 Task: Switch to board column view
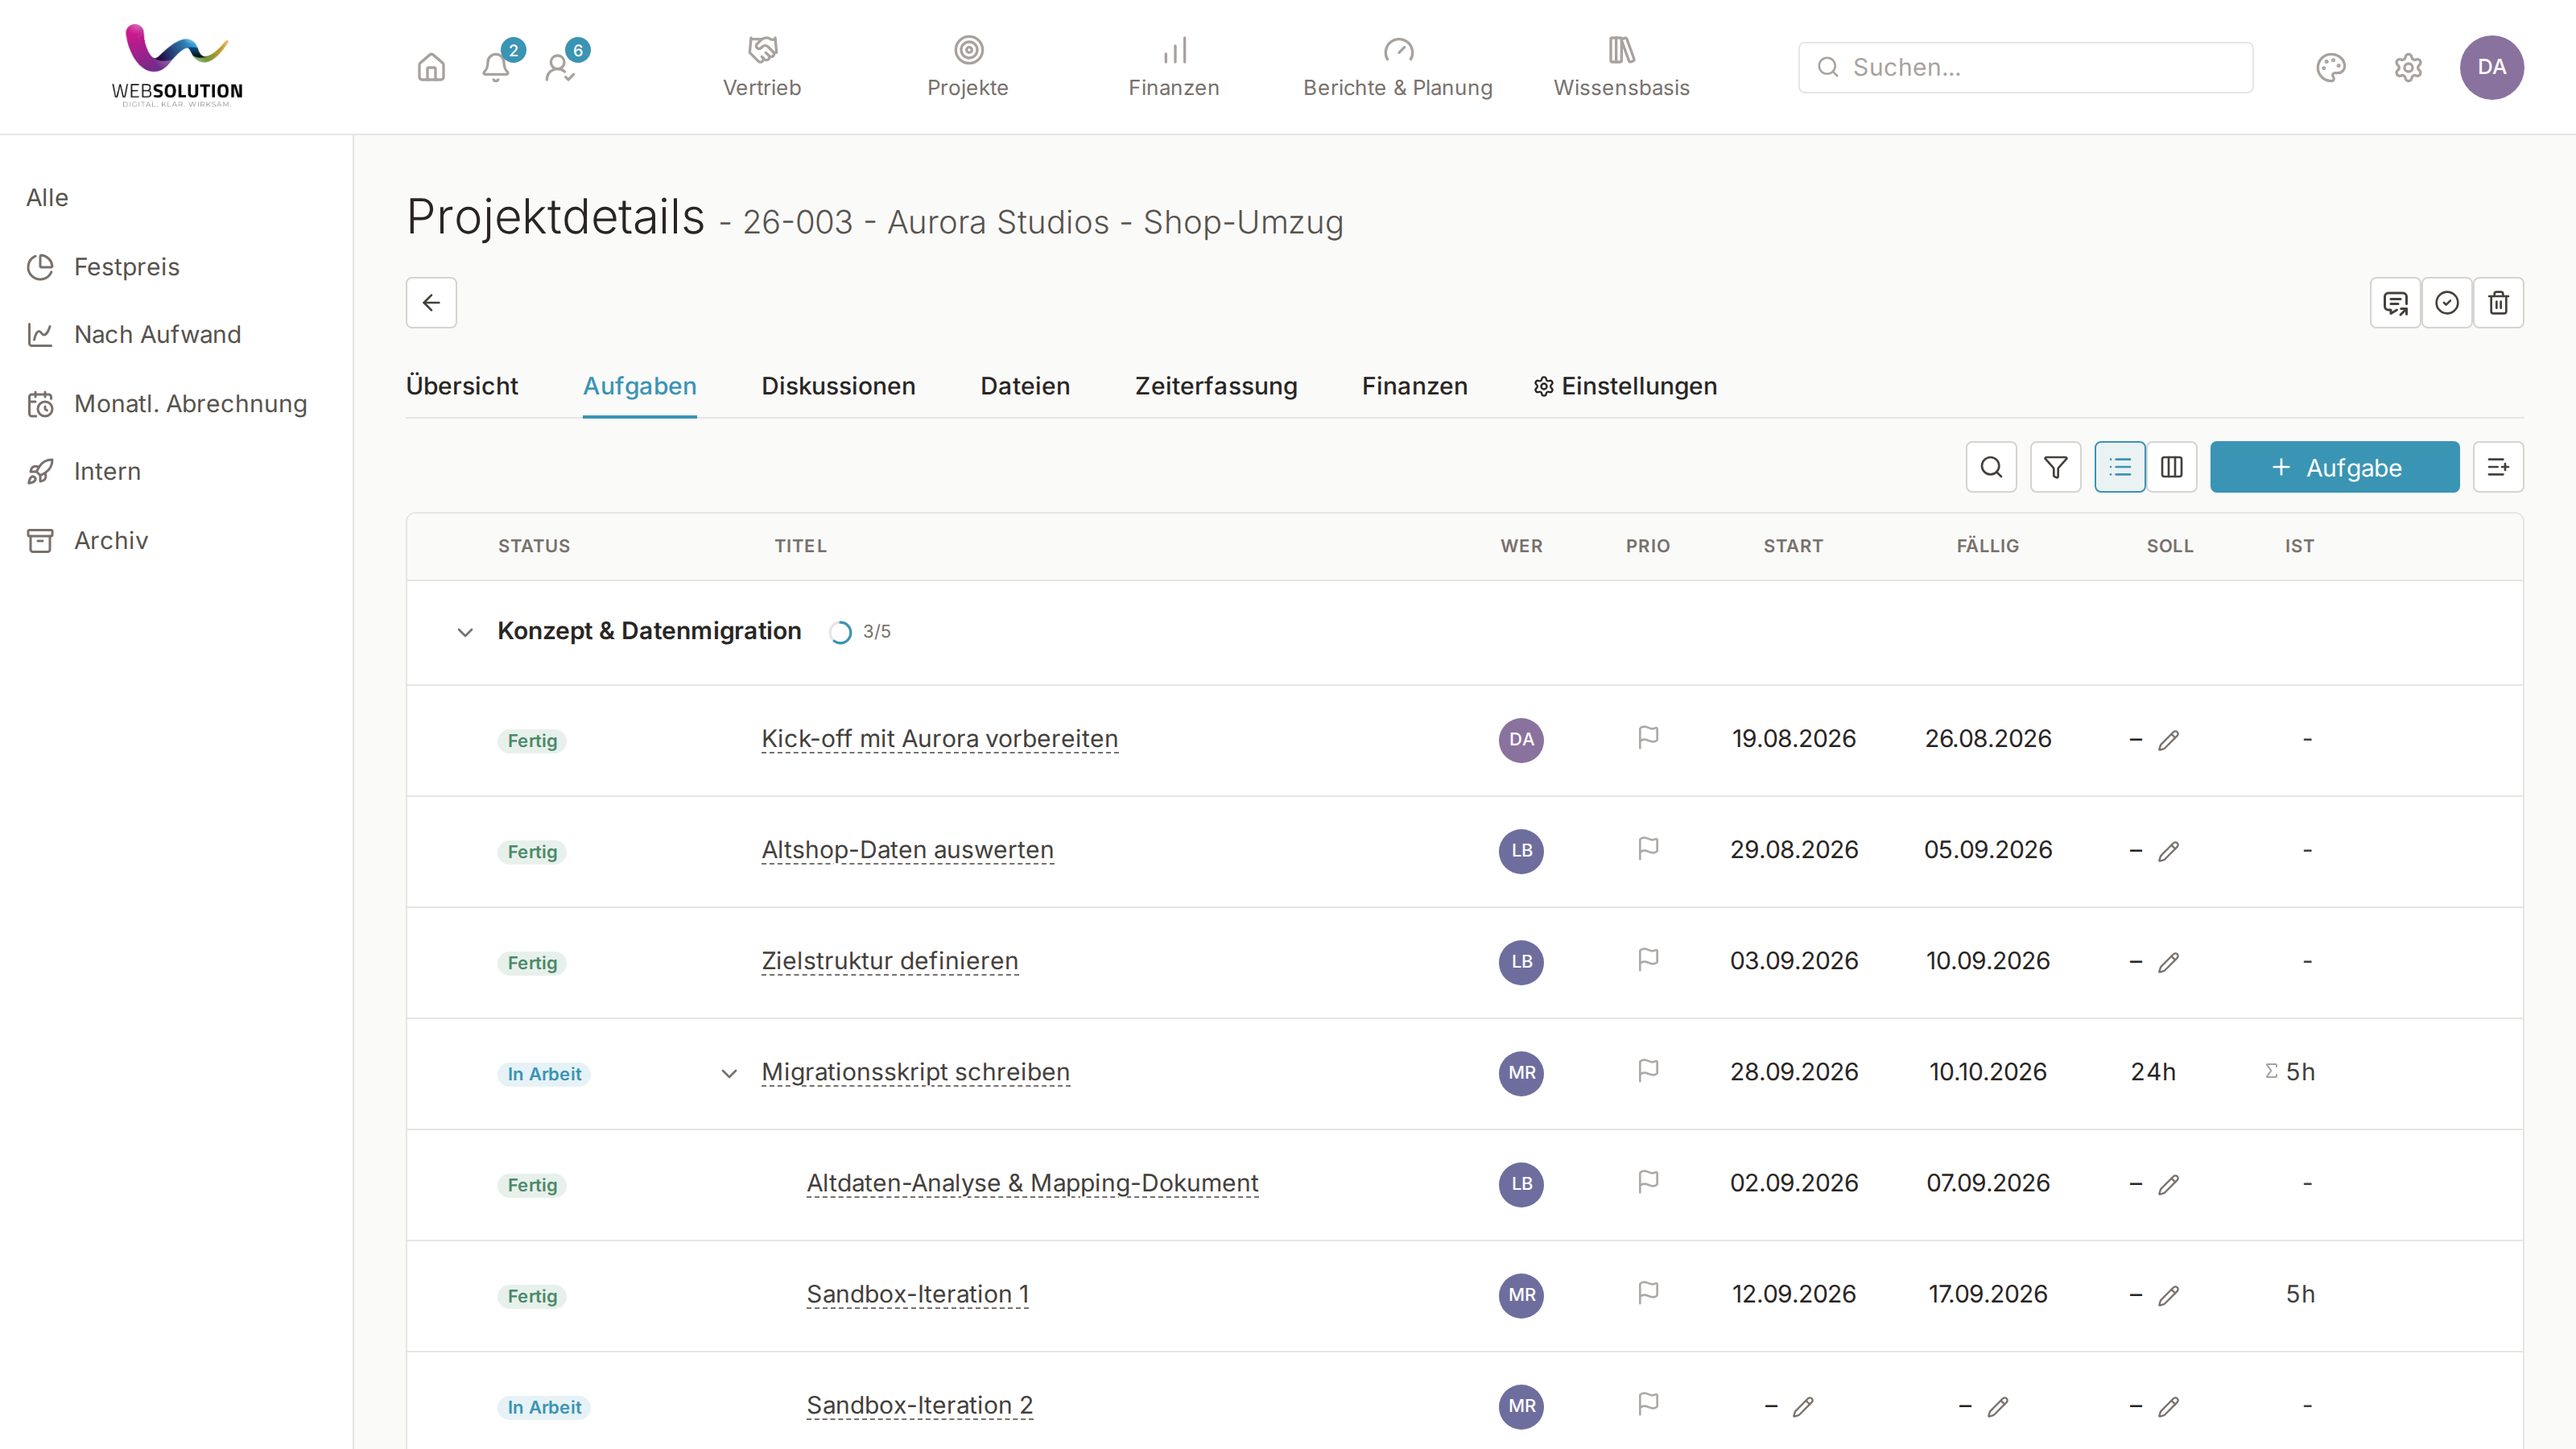click(2172, 467)
